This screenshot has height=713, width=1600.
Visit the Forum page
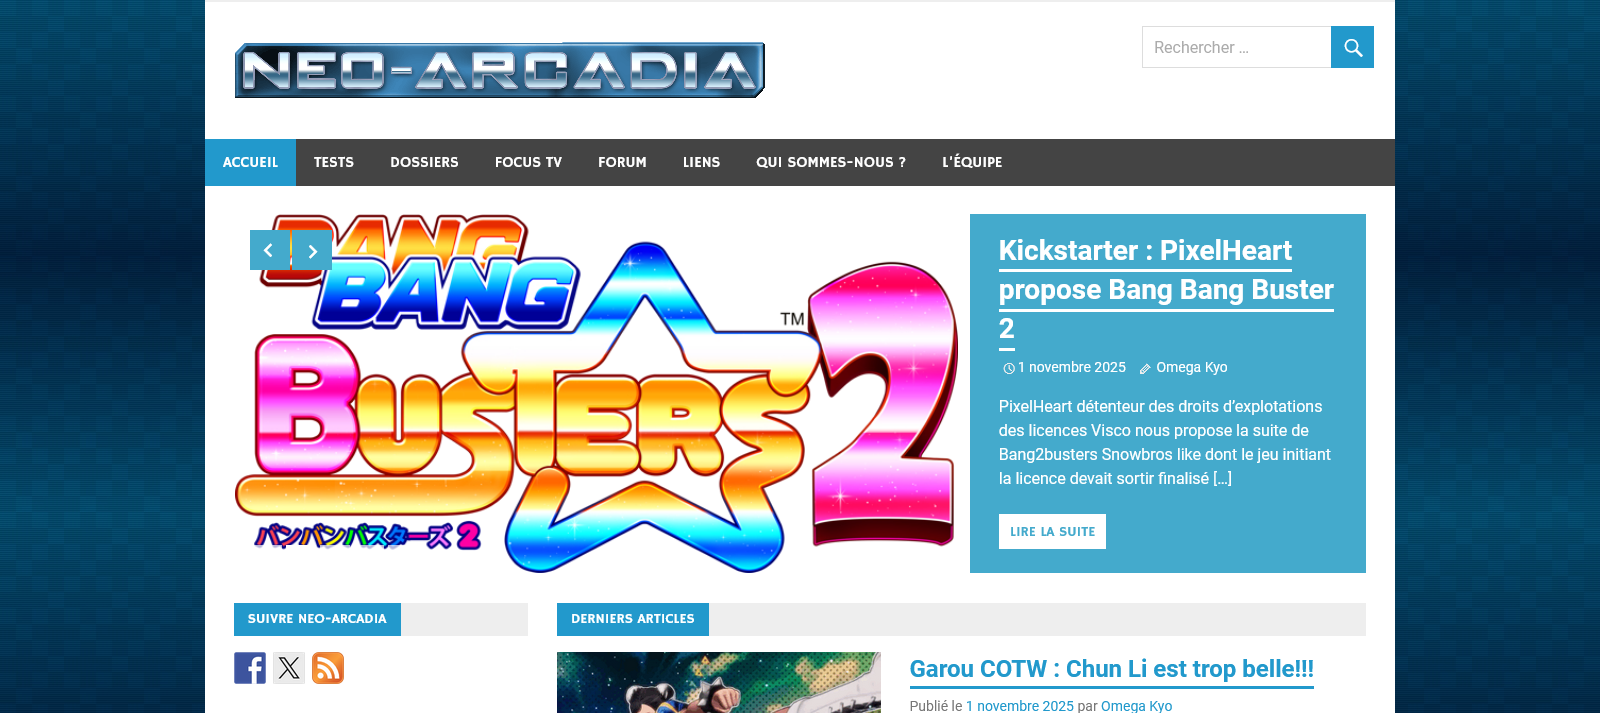click(x=622, y=162)
